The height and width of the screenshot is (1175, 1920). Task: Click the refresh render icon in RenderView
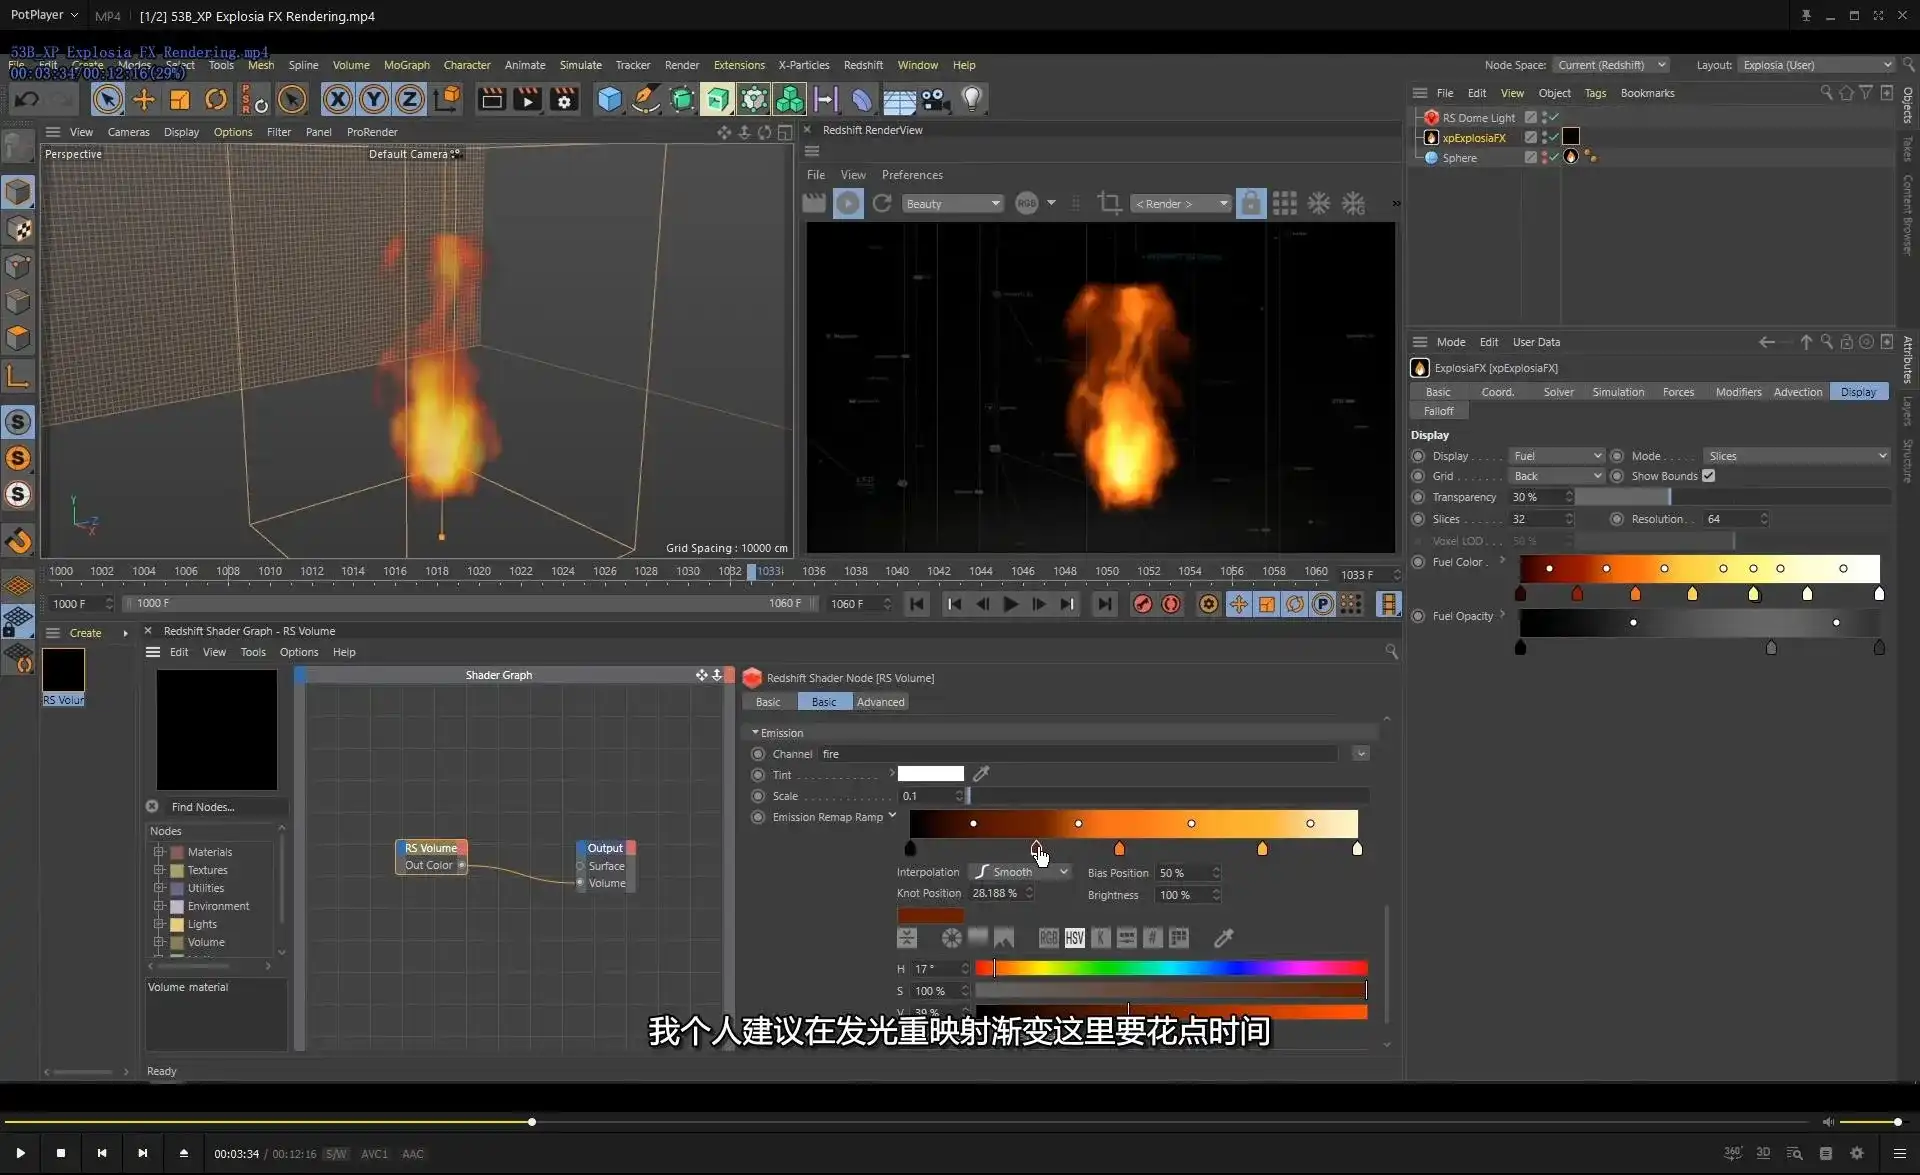(x=882, y=204)
